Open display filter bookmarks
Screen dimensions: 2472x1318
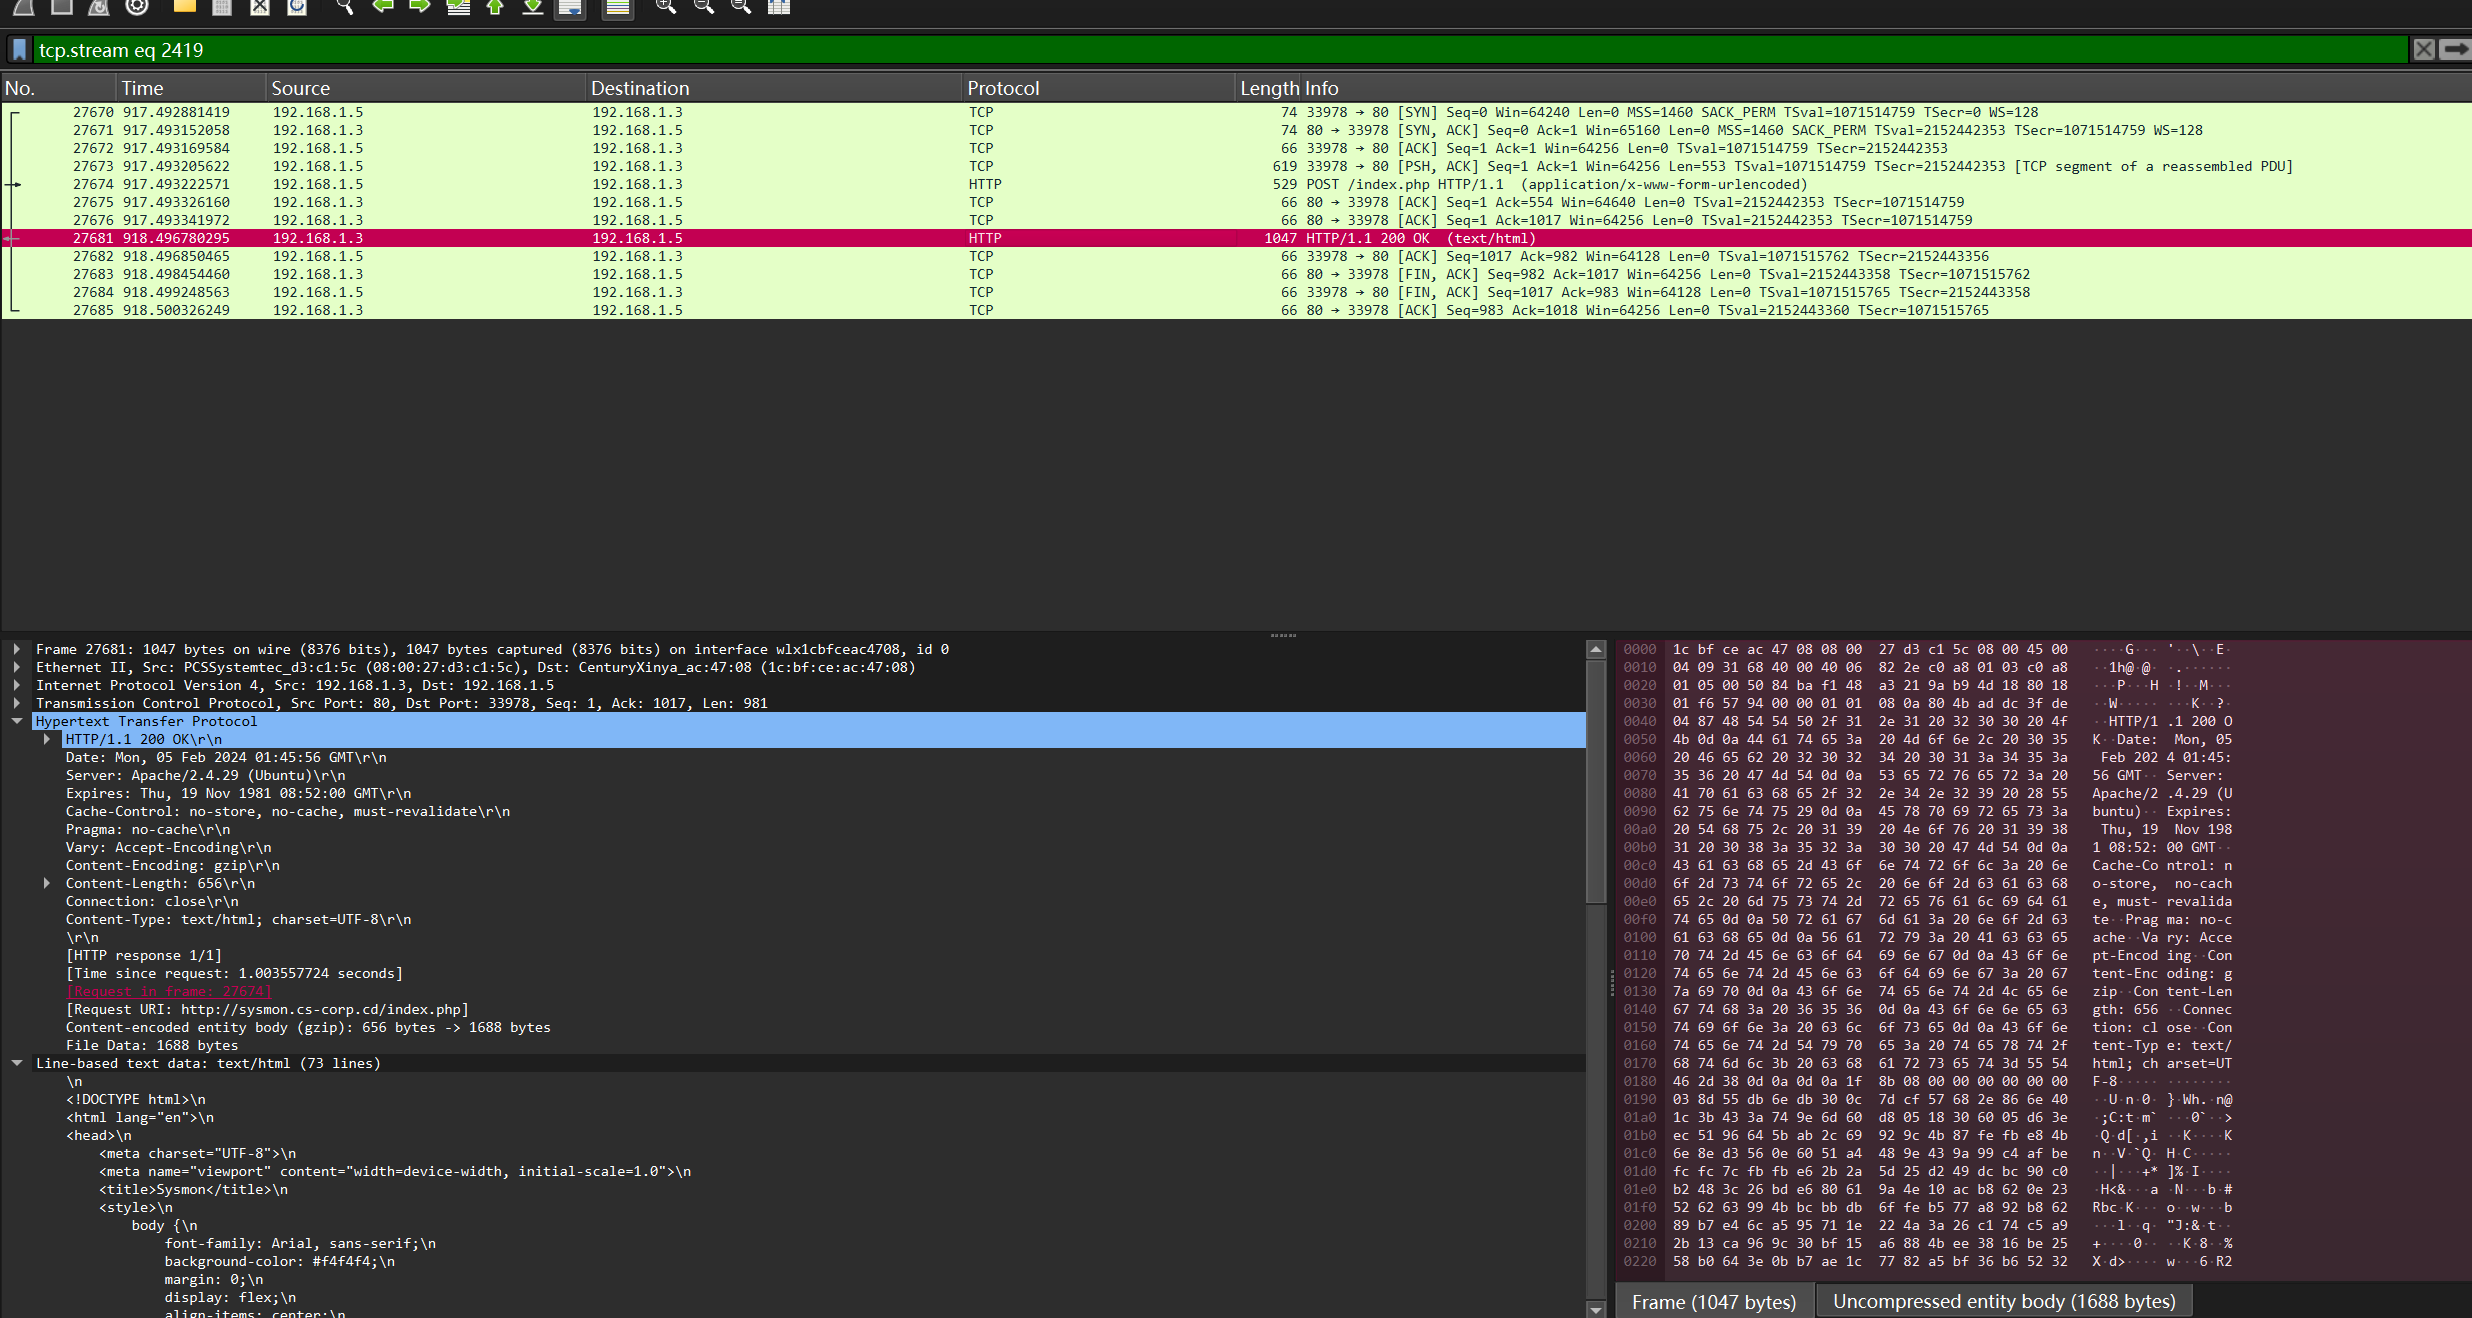pos(19,50)
